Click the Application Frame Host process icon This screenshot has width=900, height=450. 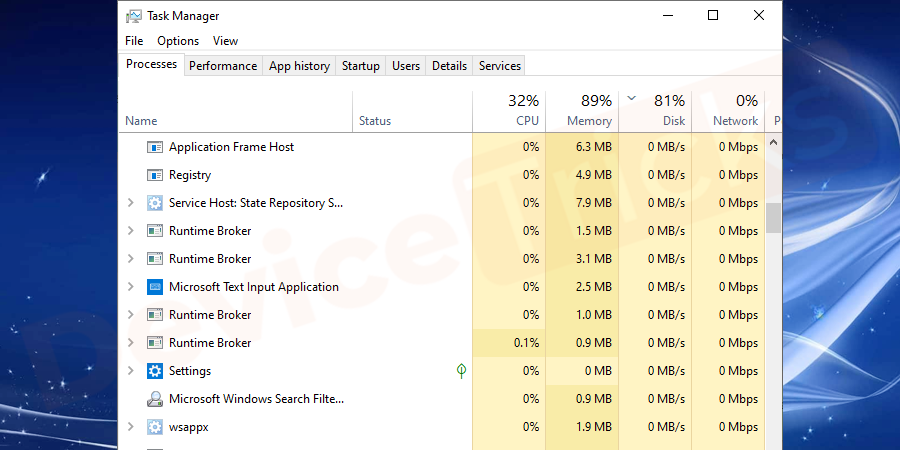pos(155,147)
